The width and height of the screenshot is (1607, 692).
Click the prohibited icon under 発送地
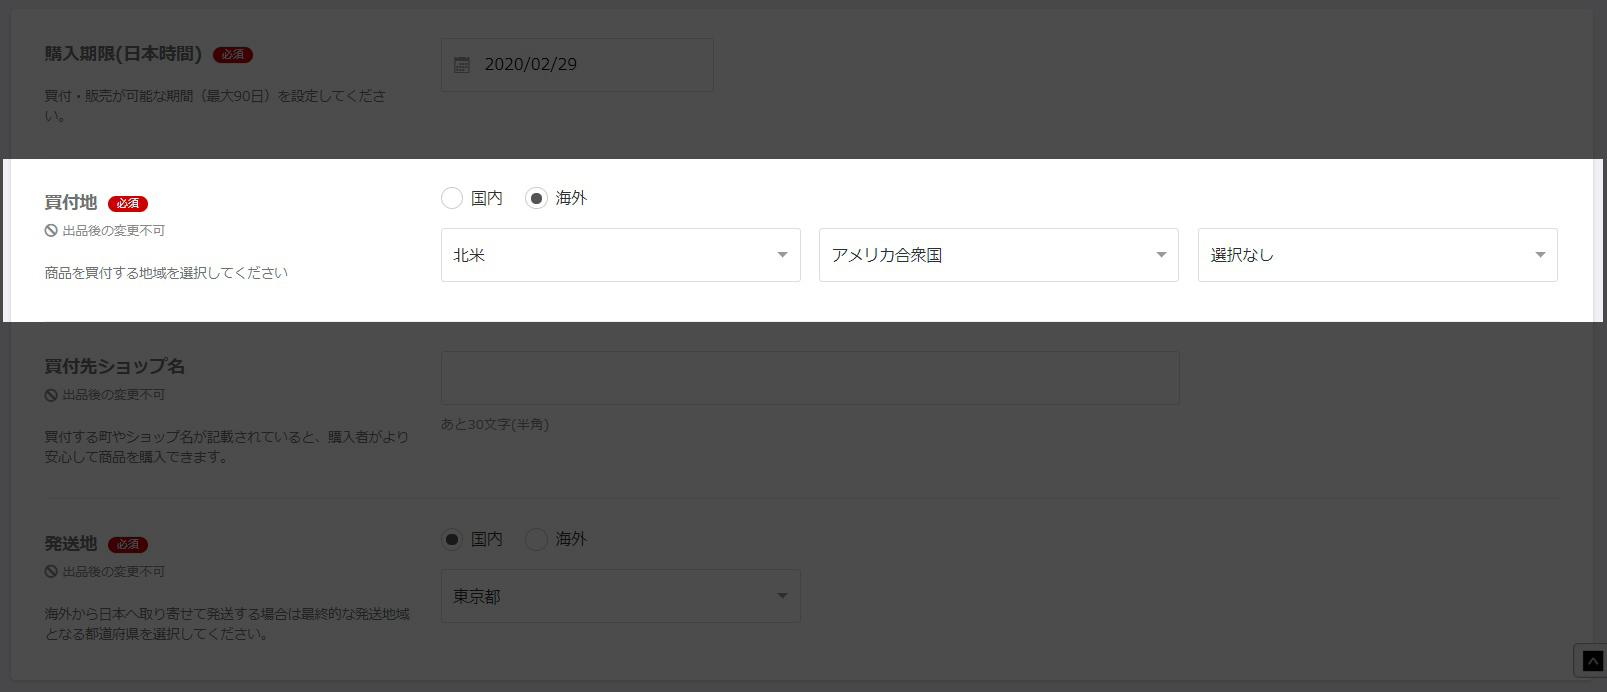(51, 572)
